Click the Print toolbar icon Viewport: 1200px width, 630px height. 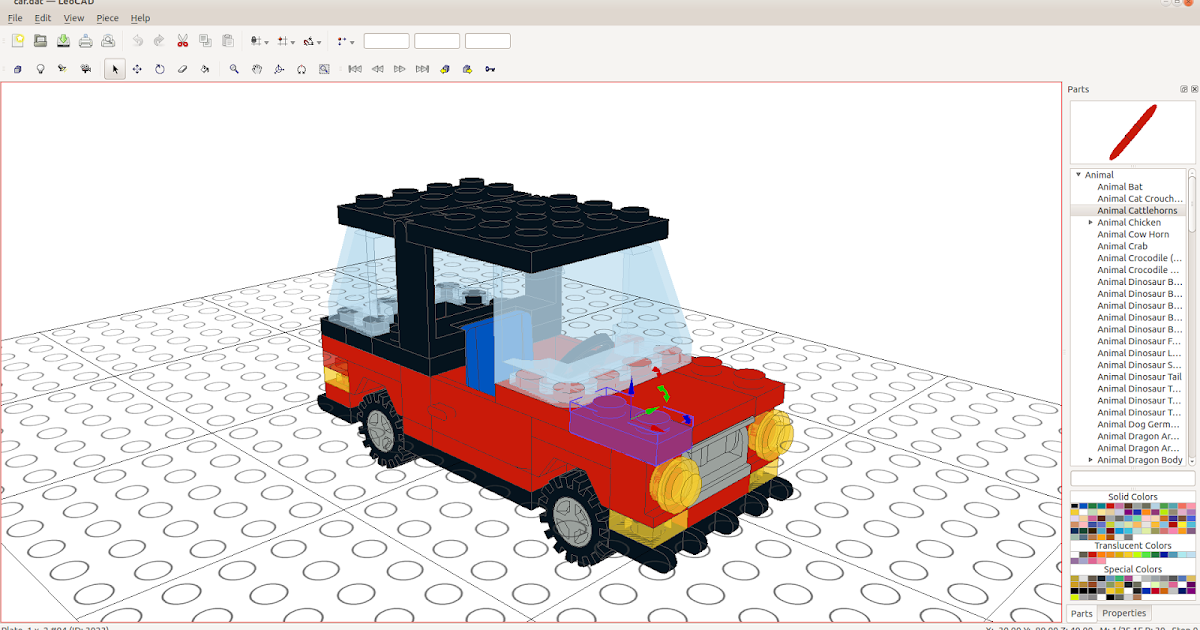(86, 41)
